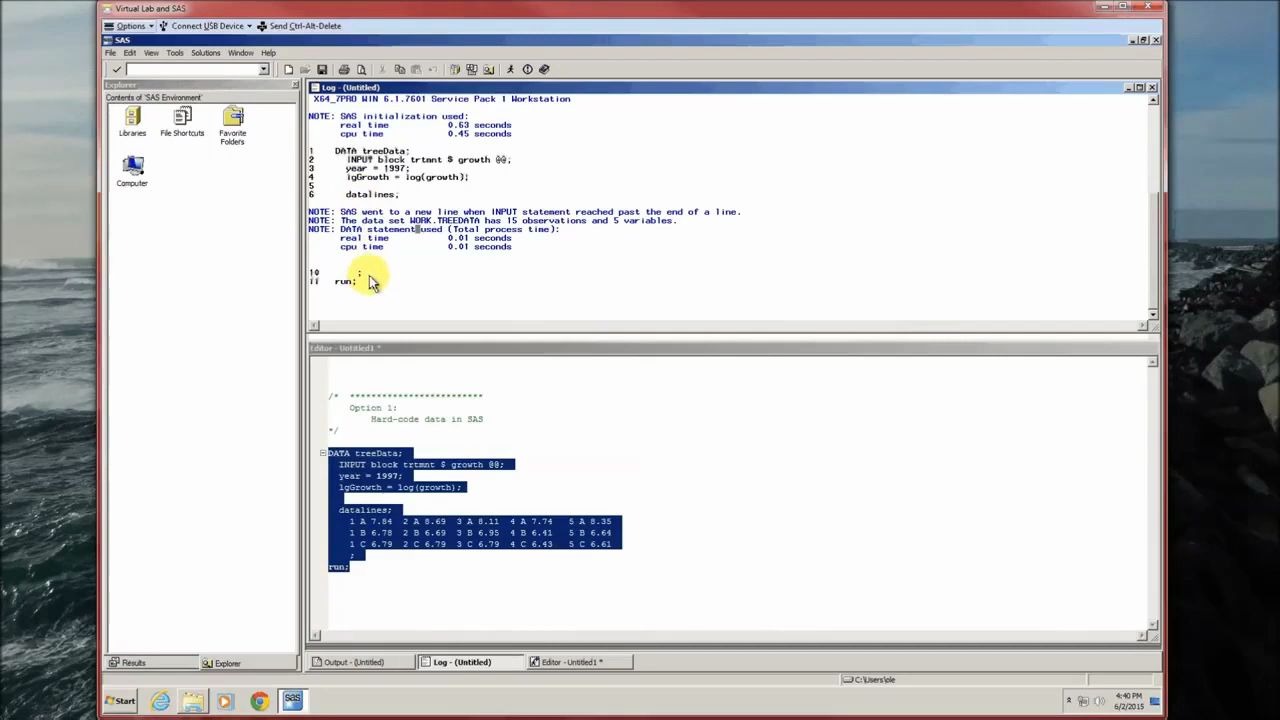
Task: Open Print Preview from the toolbar
Action: click(x=361, y=69)
